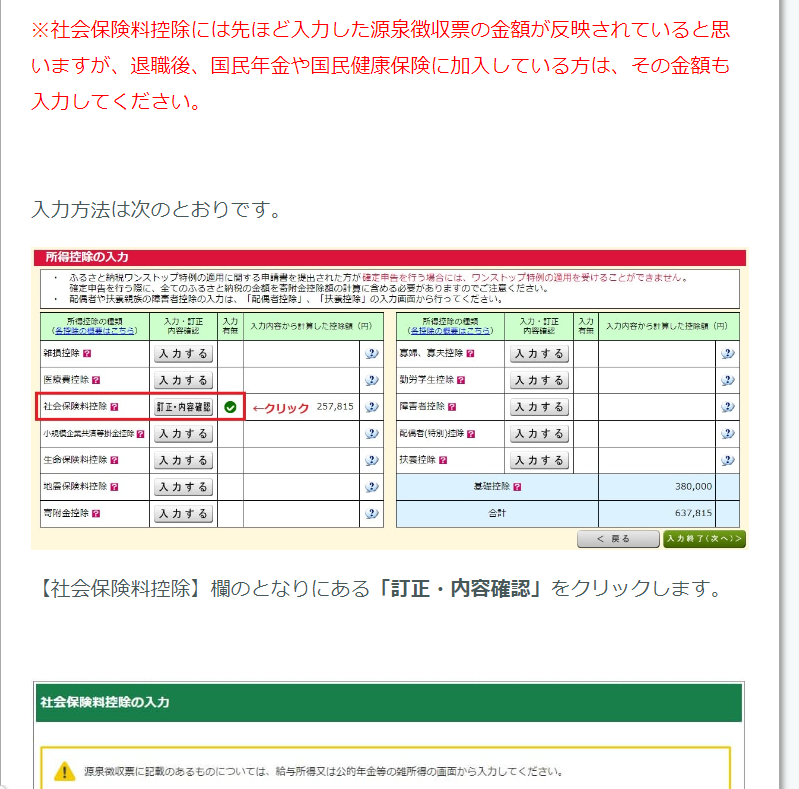Click the bold 「訂正・内容確認」 text in the instruction
Screen dimensions: 799x789
coord(461,588)
